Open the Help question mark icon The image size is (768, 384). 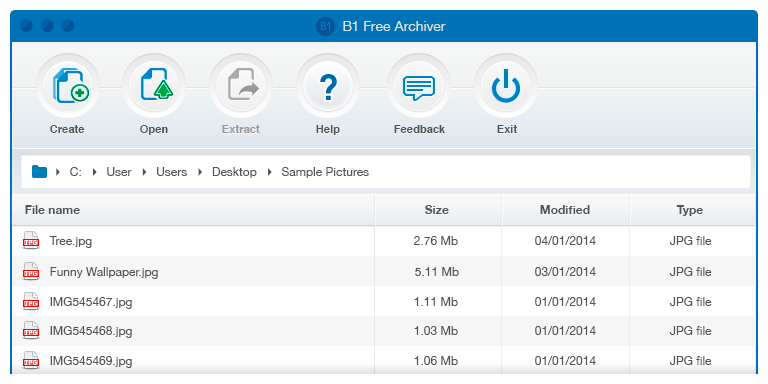328,86
